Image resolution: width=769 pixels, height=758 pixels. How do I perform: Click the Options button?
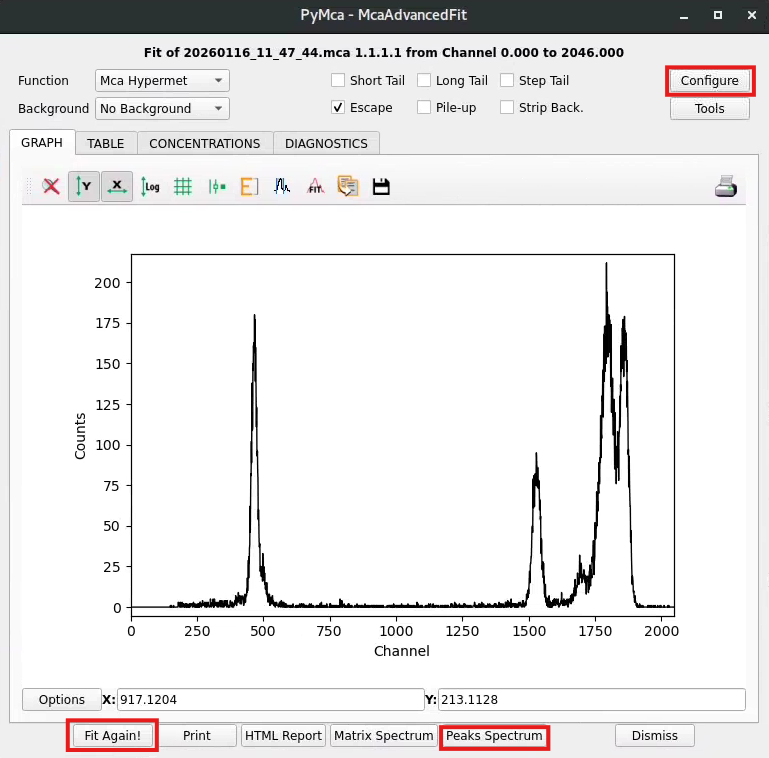click(x=62, y=699)
